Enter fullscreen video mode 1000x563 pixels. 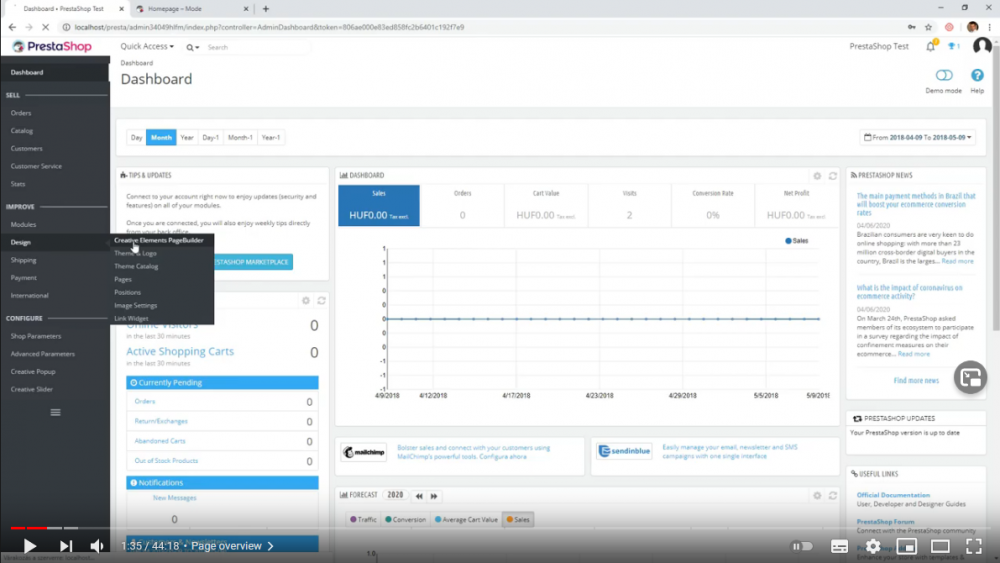coord(974,546)
